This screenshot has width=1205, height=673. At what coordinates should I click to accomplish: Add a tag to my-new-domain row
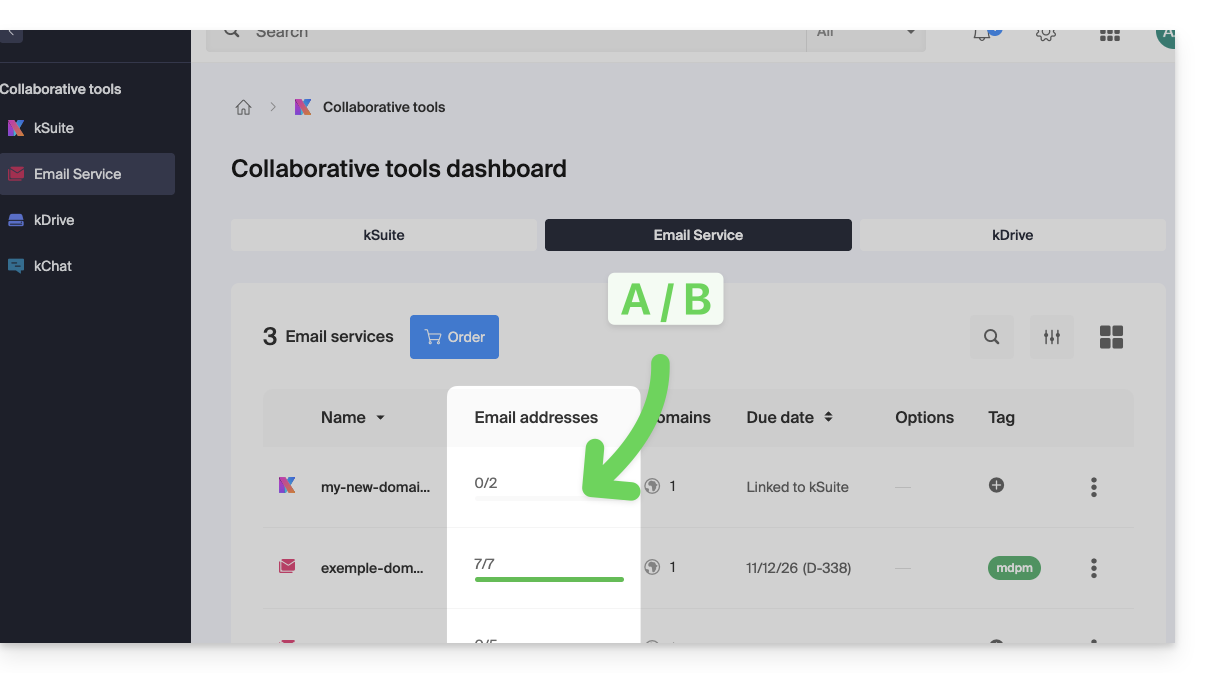(996, 485)
